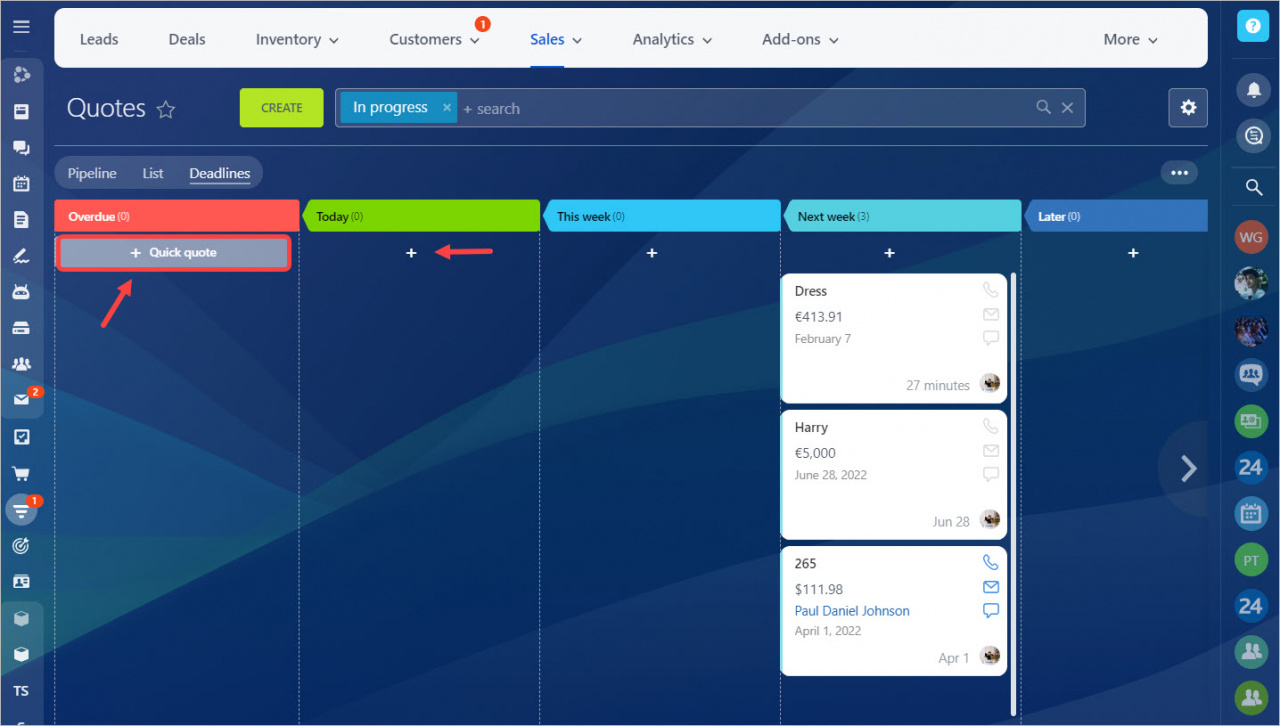This screenshot has height=726, width=1280.
Task: Remove the In progress filter tag
Action: 446,107
